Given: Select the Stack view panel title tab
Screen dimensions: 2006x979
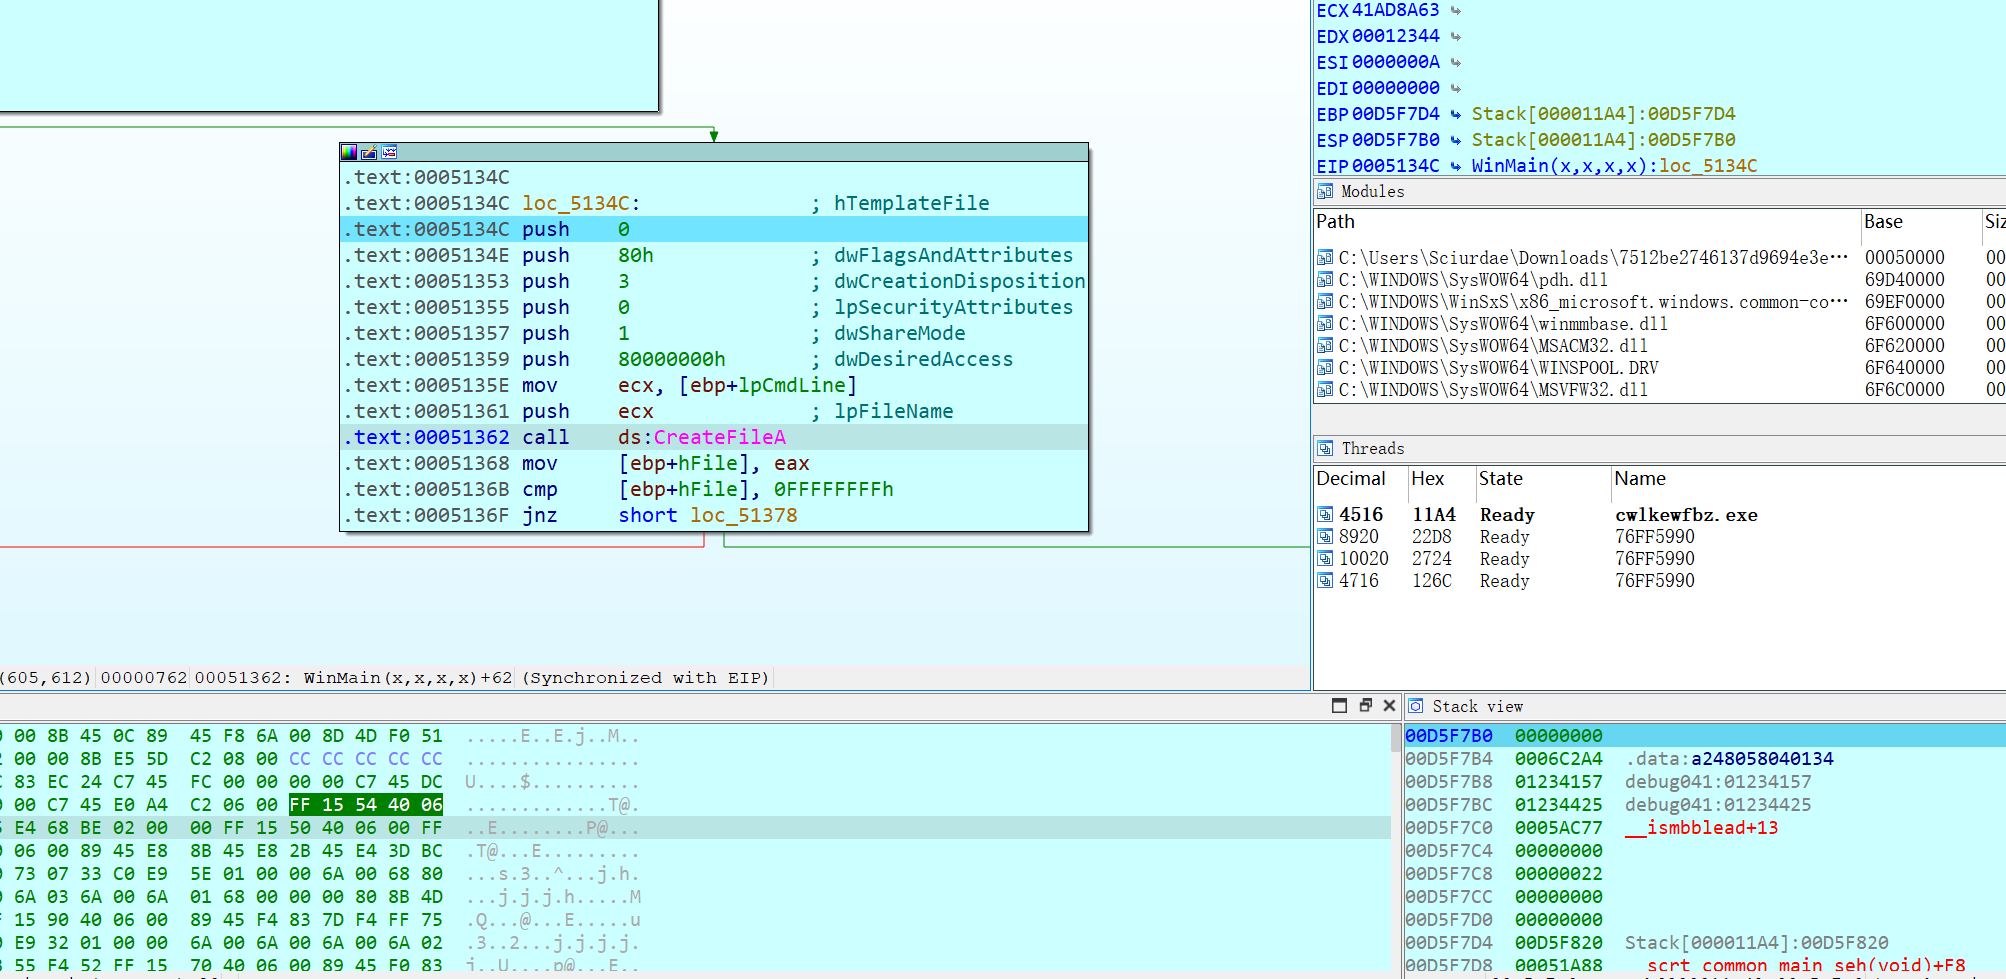Looking at the screenshot, I should (x=1477, y=707).
